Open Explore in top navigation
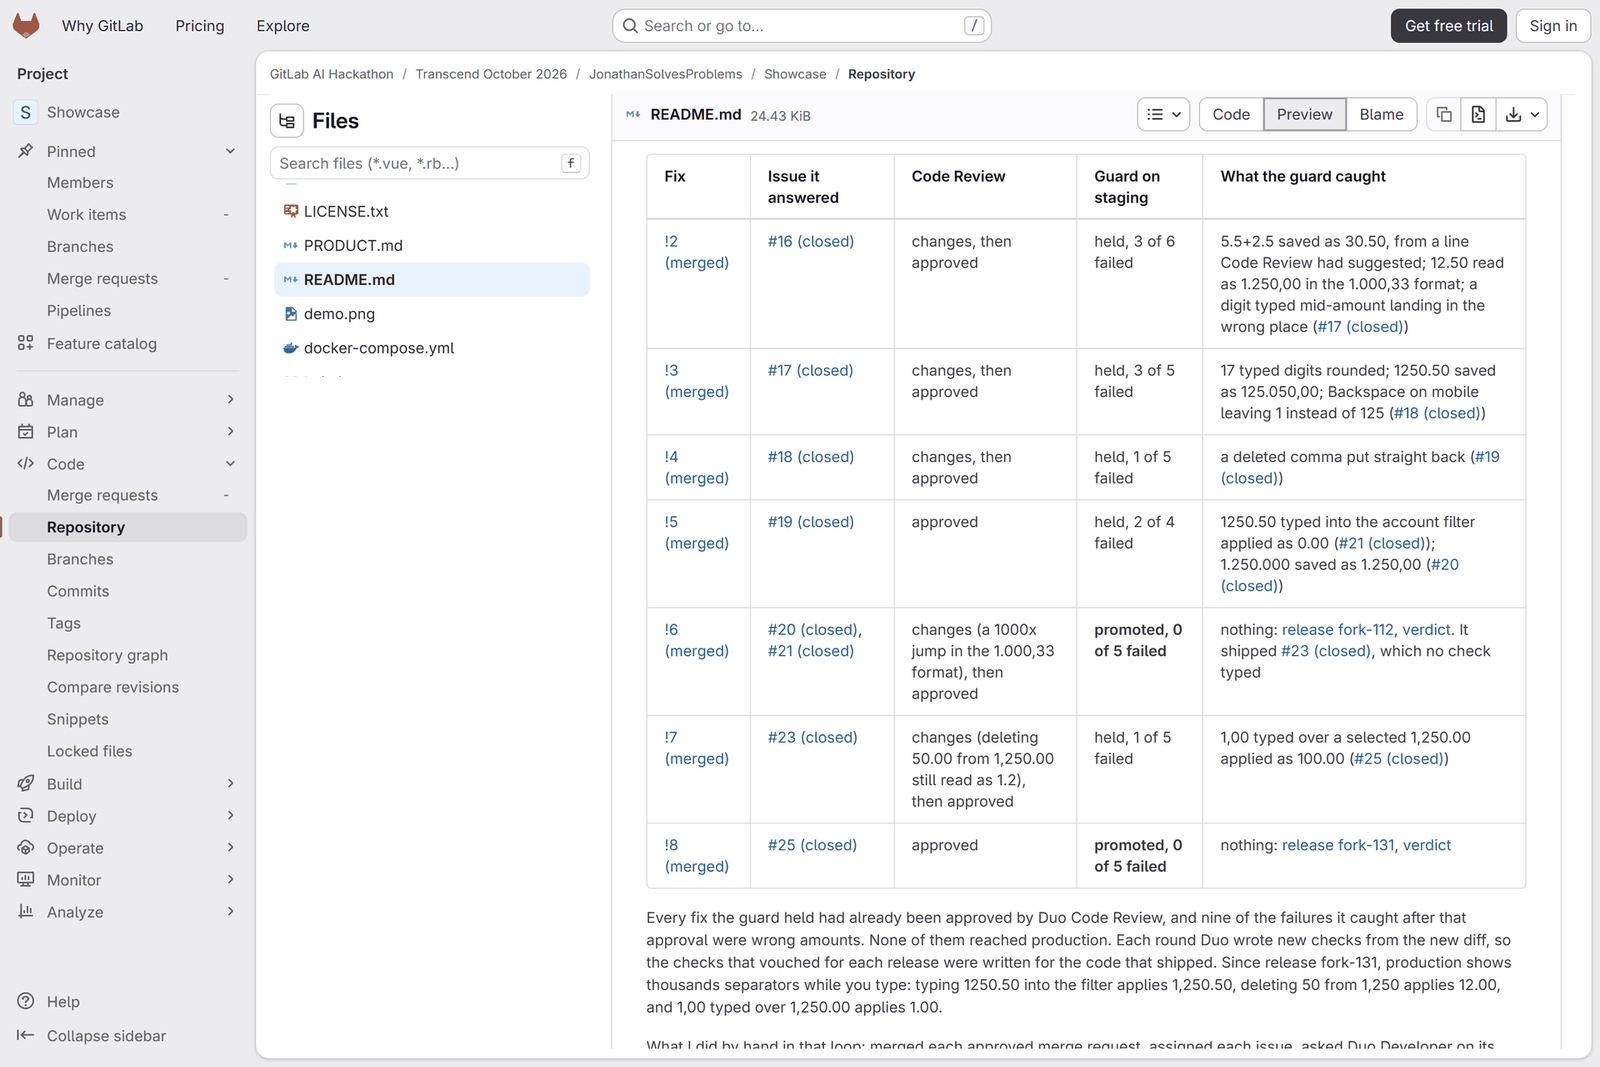 coord(283,26)
